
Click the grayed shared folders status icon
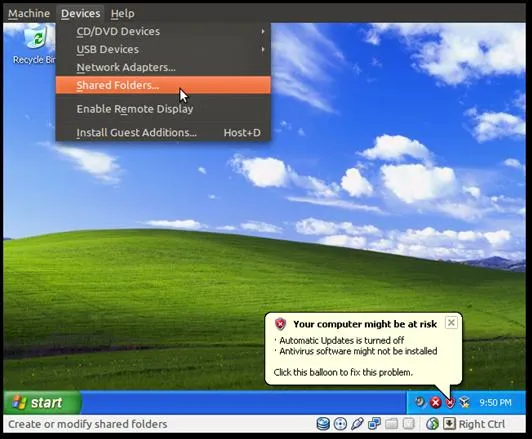tap(391, 424)
